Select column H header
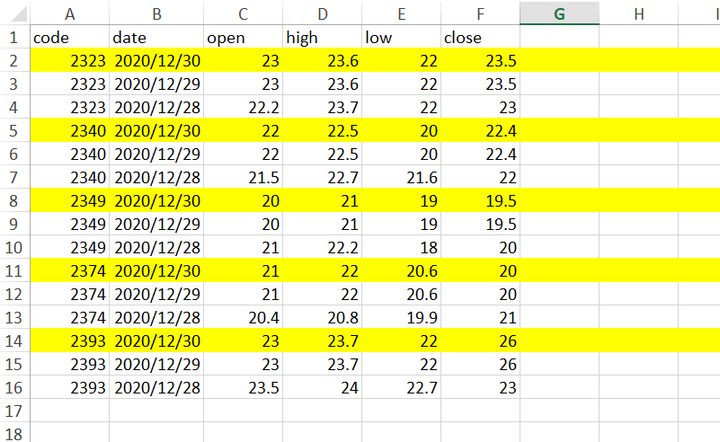This screenshot has height=442, width=720. (639, 14)
